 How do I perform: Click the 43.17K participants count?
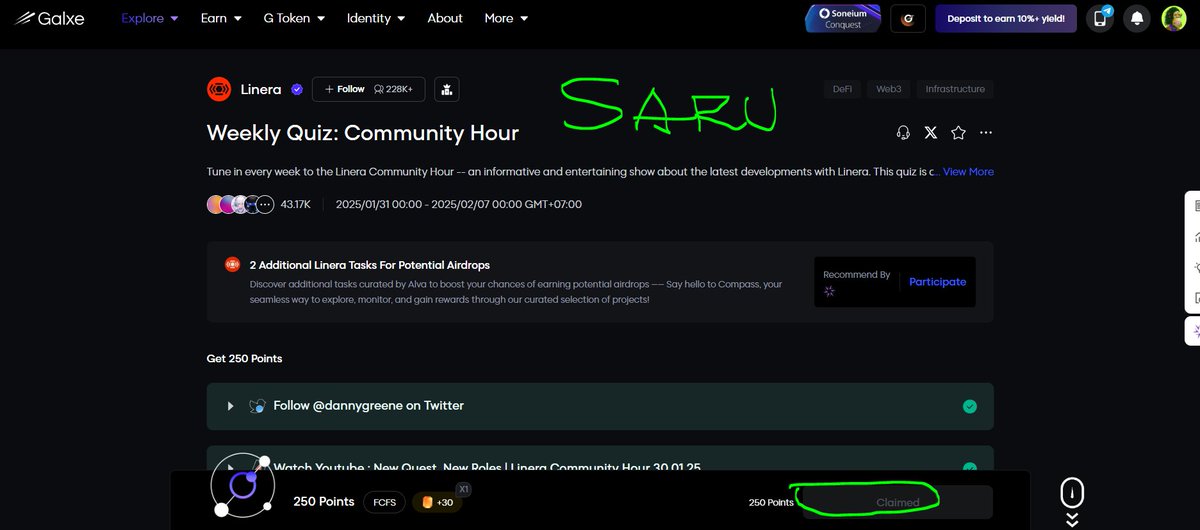tap(295, 204)
